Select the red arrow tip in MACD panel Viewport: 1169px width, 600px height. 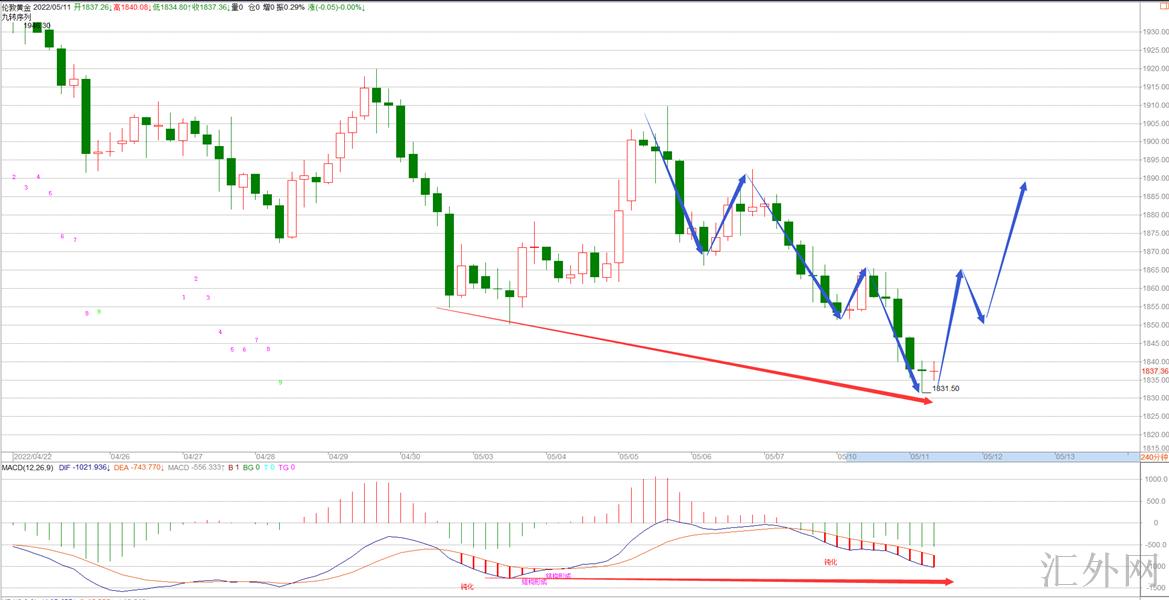(x=948, y=581)
